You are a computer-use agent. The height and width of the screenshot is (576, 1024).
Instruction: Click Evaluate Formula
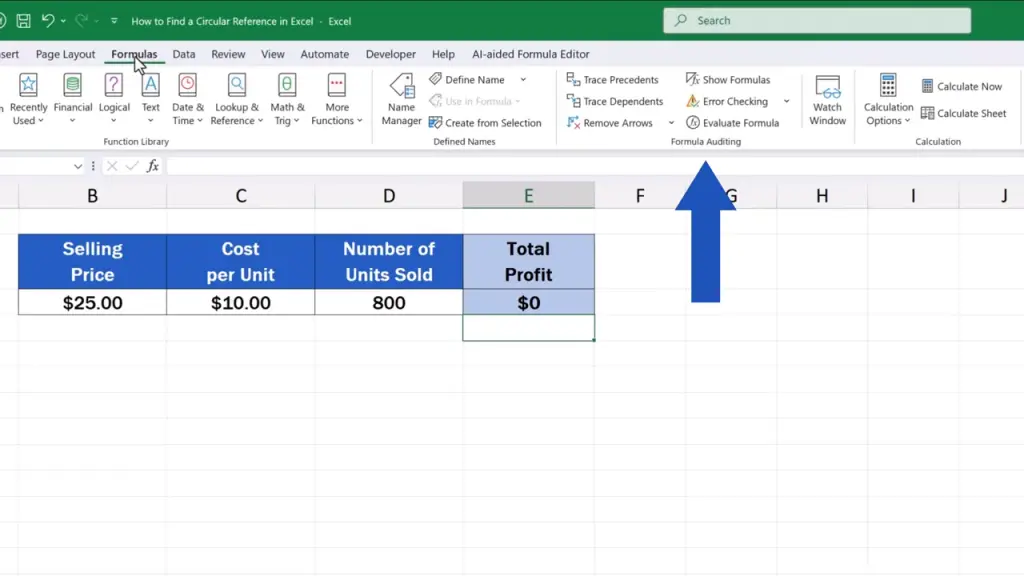(x=732, y=123)
